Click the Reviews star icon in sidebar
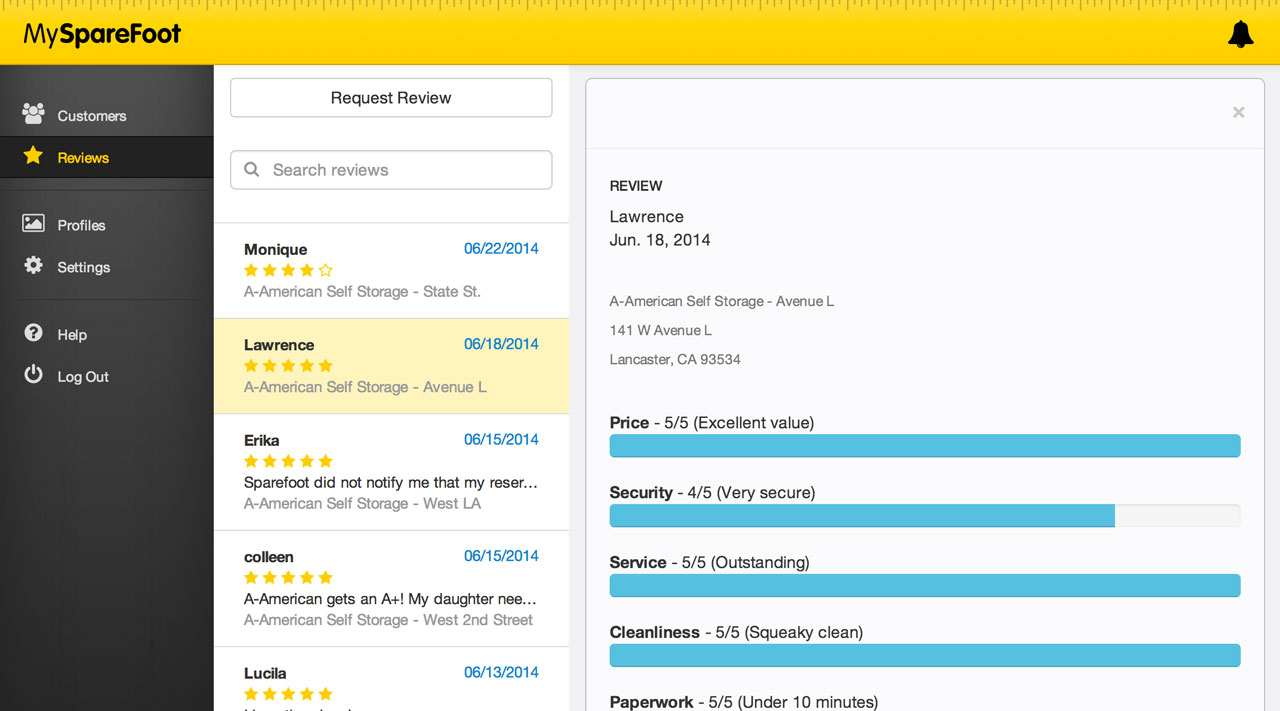This screenshot has height=711, width=1280. (x=33, y=156)
